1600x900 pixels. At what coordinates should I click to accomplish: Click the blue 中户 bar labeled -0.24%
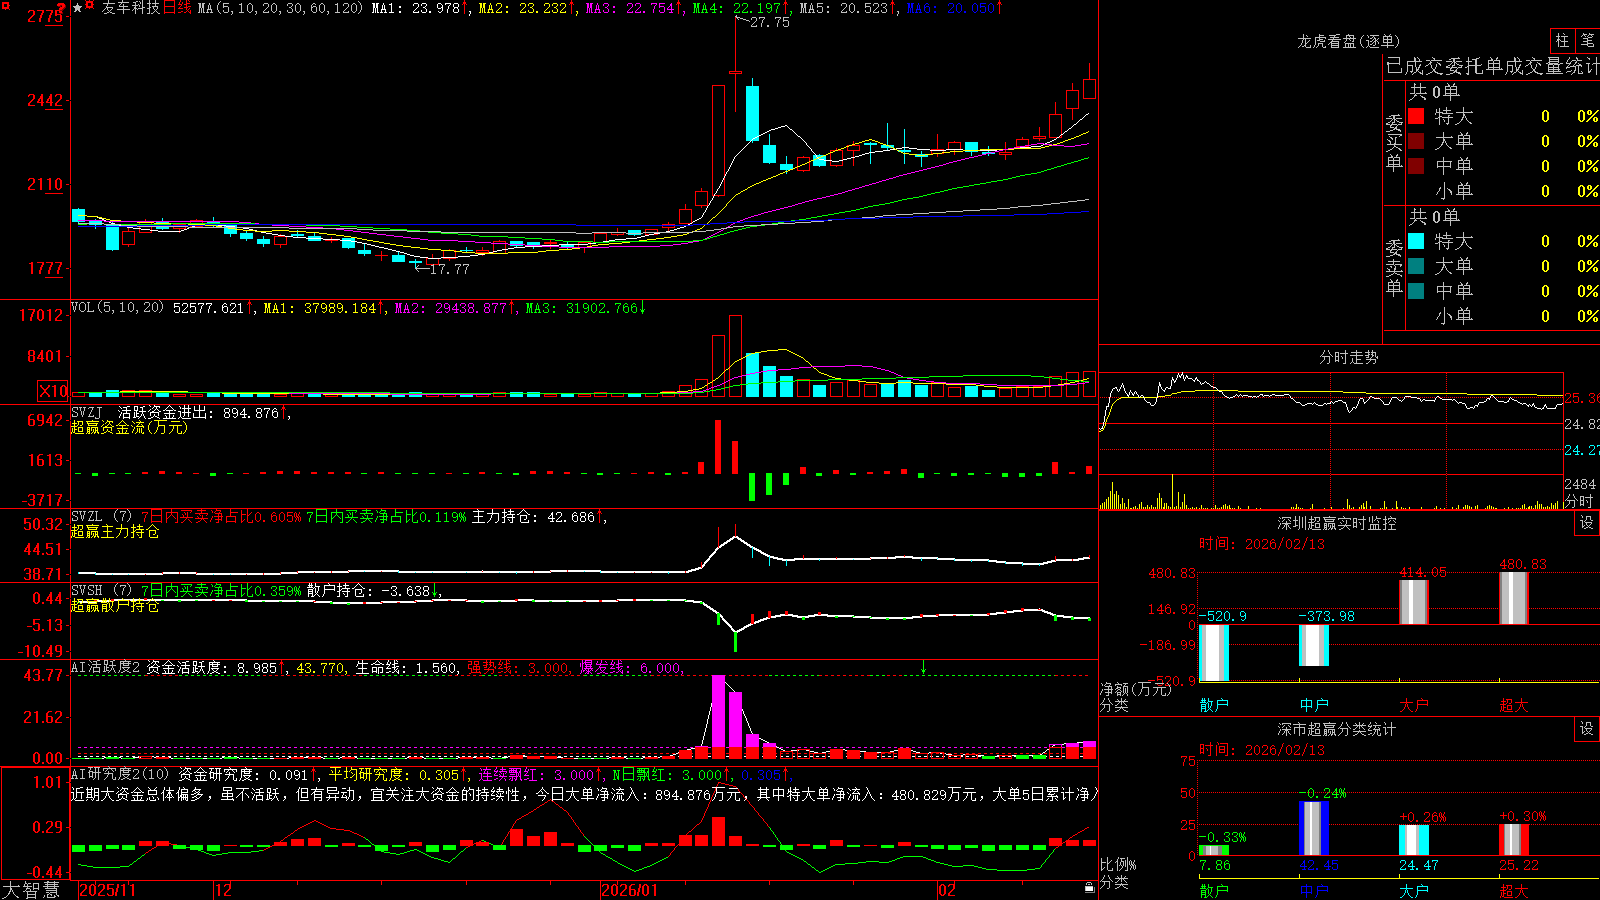tap(1314, 828)
